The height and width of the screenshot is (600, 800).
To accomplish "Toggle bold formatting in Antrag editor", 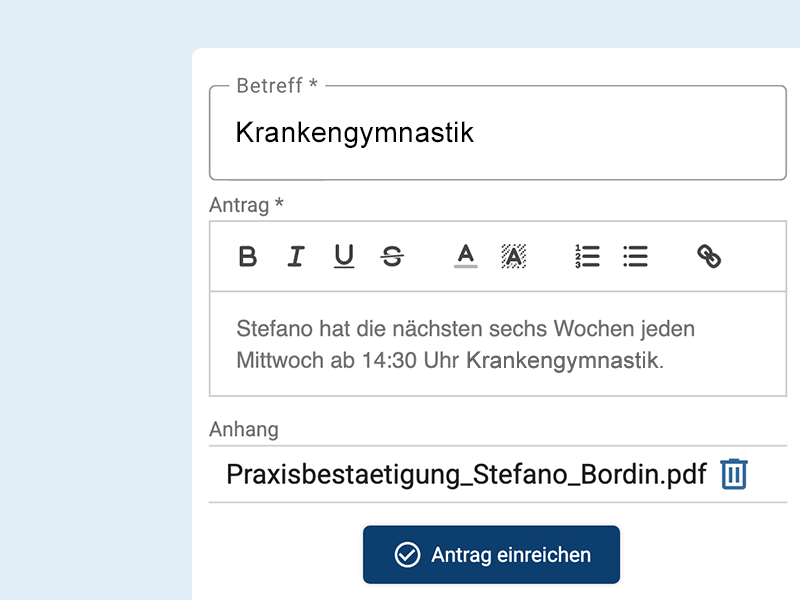I will pos(248,256).
